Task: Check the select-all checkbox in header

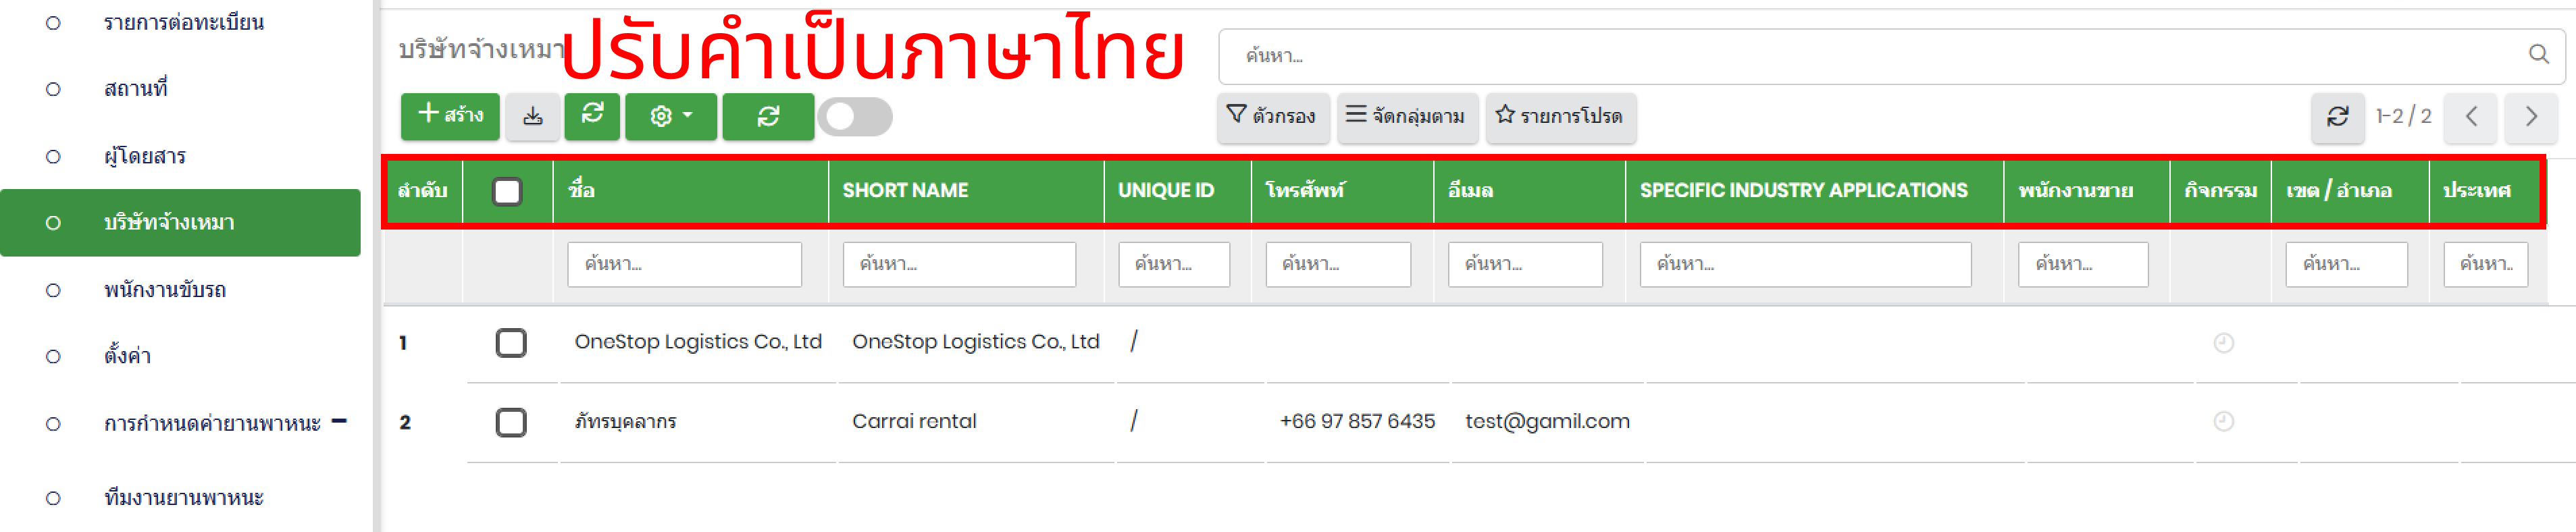Action: point(507,191)
